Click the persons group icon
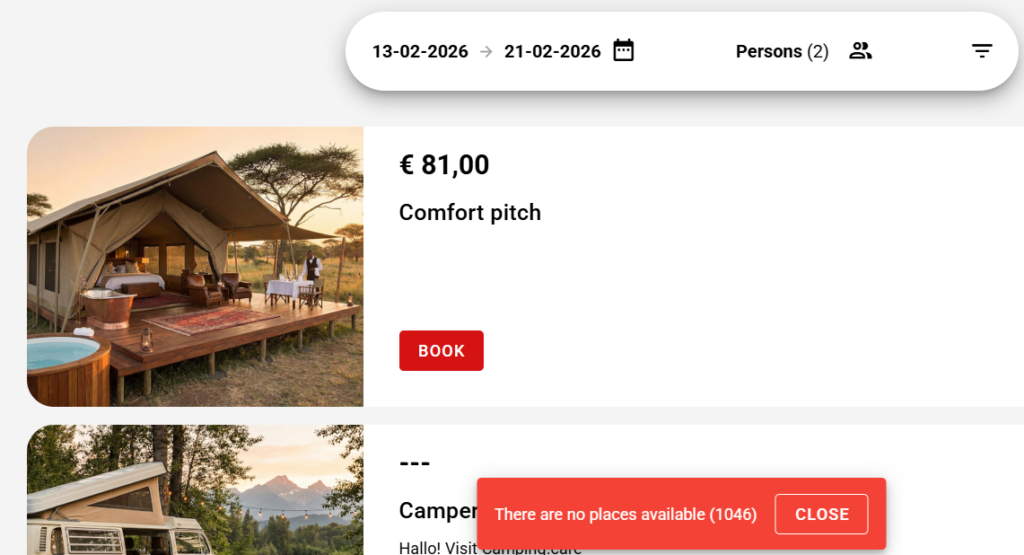Screen dimensions: 1024x555 pos(860,51)
